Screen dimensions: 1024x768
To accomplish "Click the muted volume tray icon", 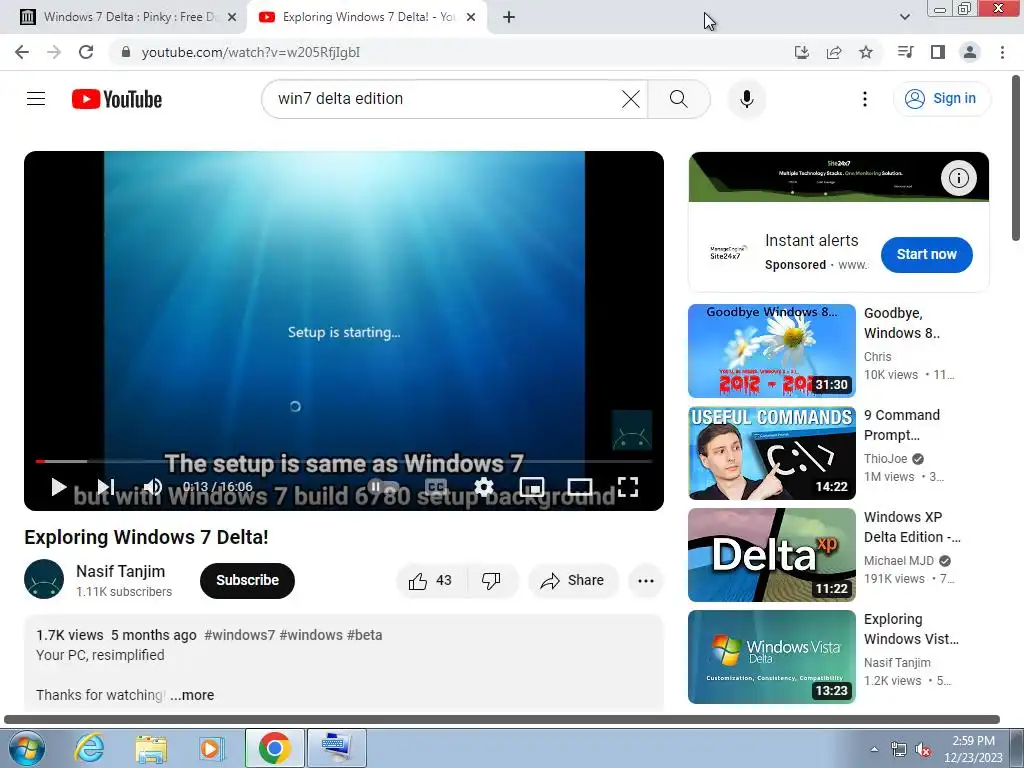I will (923, 749).
